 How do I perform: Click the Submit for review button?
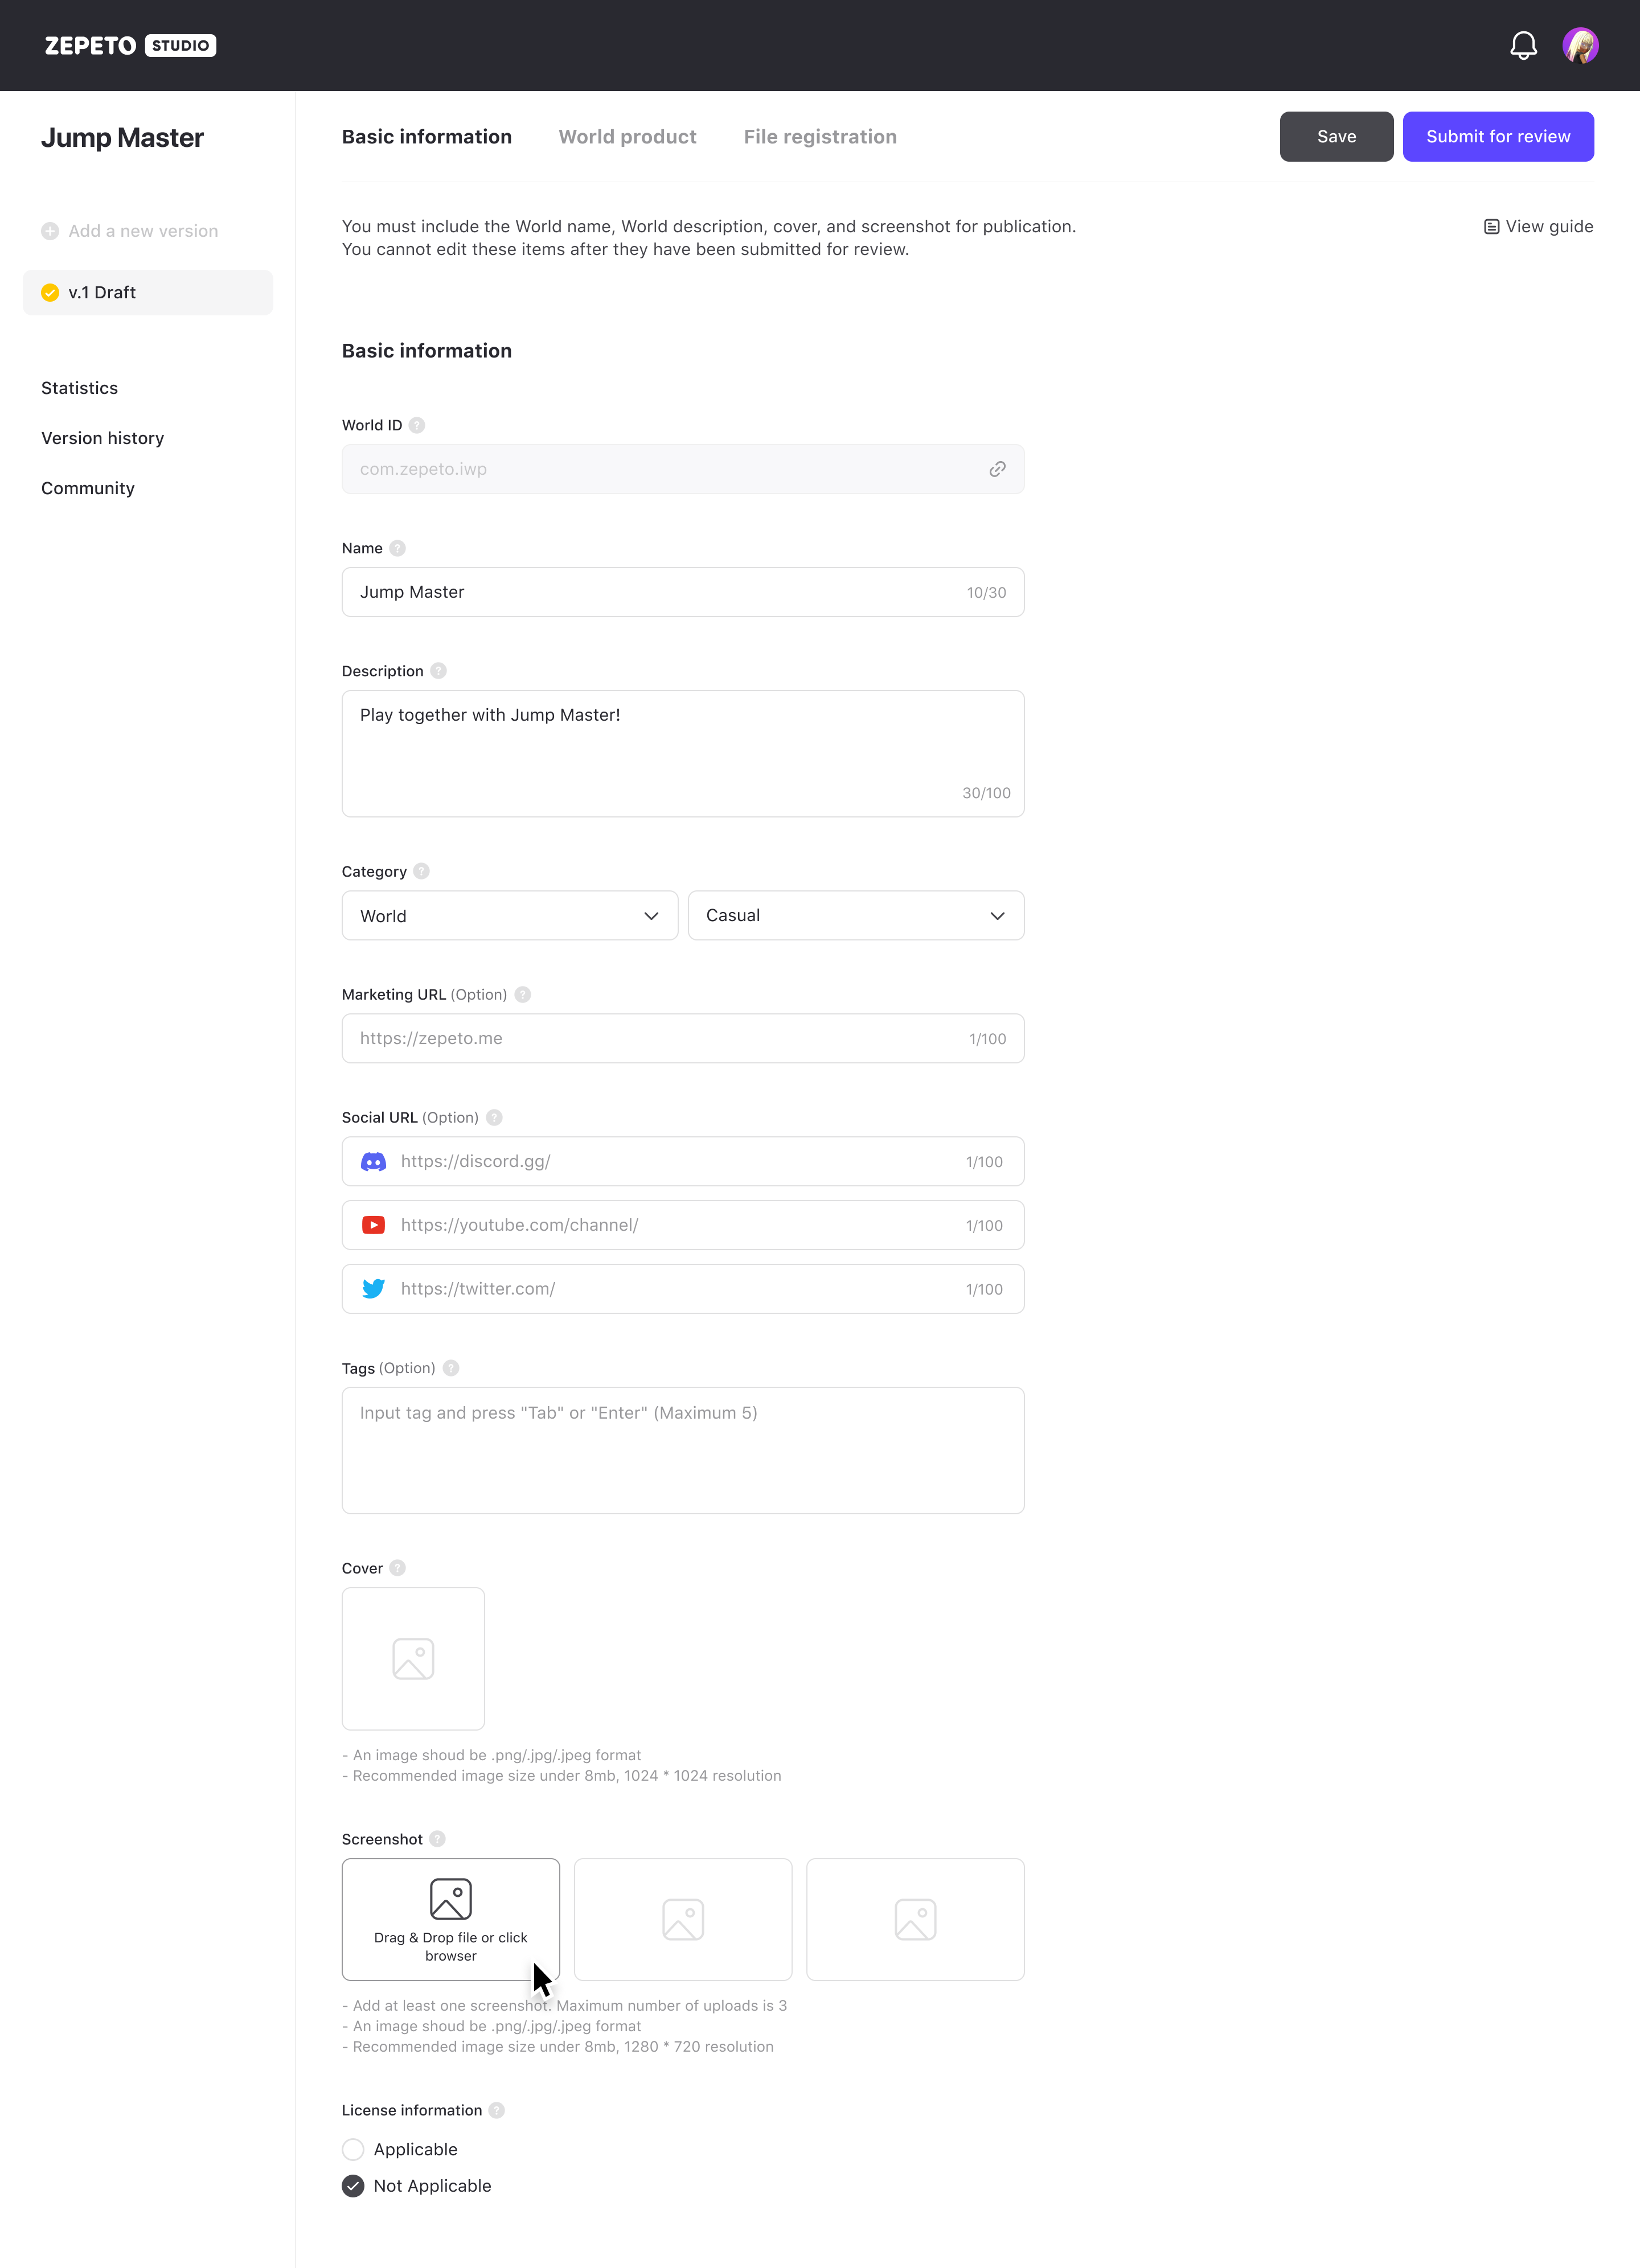point(1497,137)
